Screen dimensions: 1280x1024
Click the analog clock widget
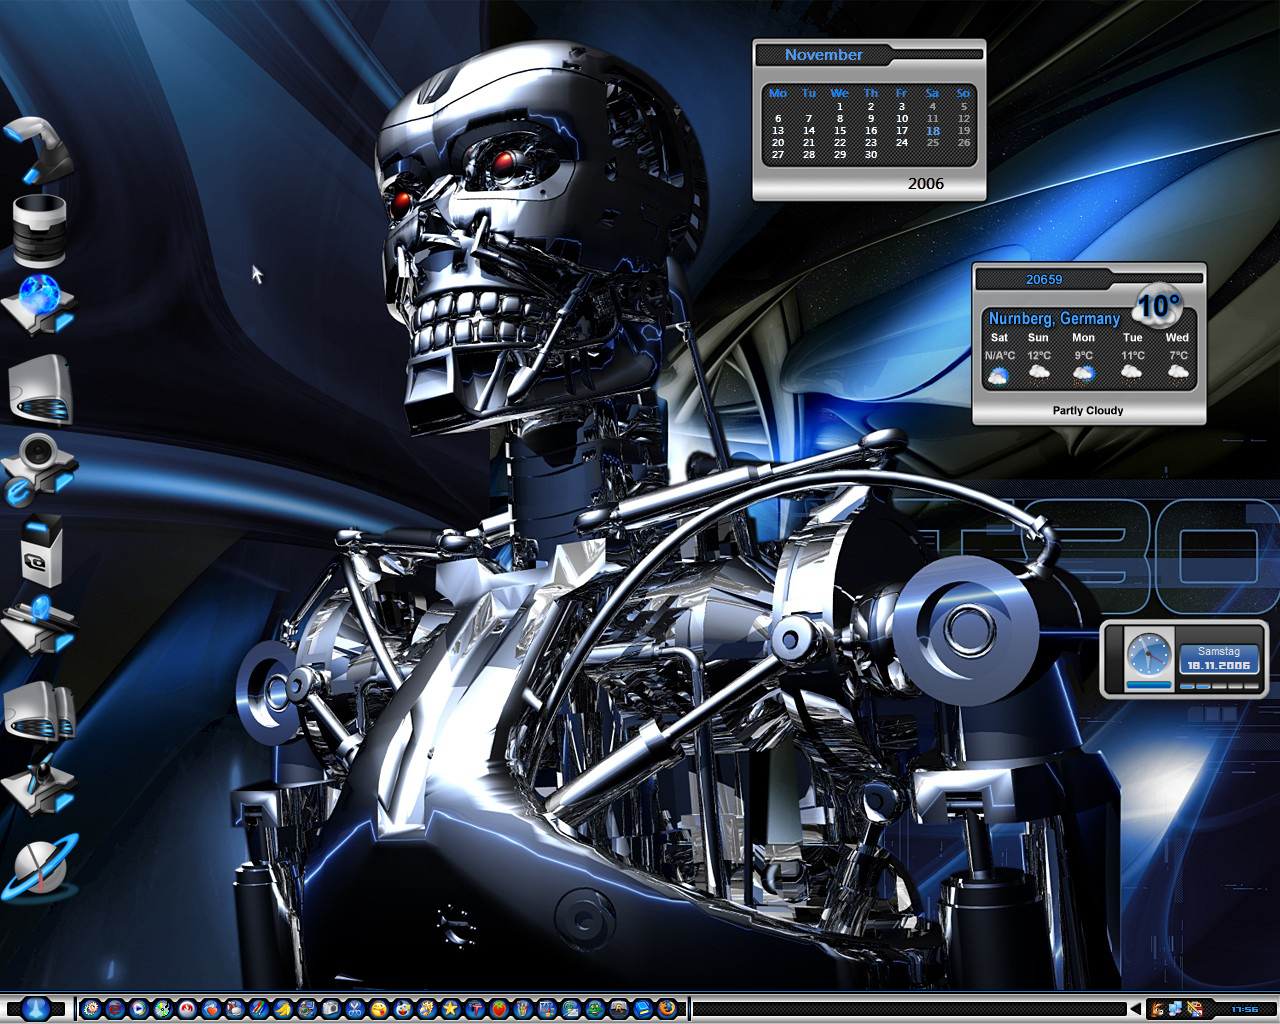(1148, 655)
